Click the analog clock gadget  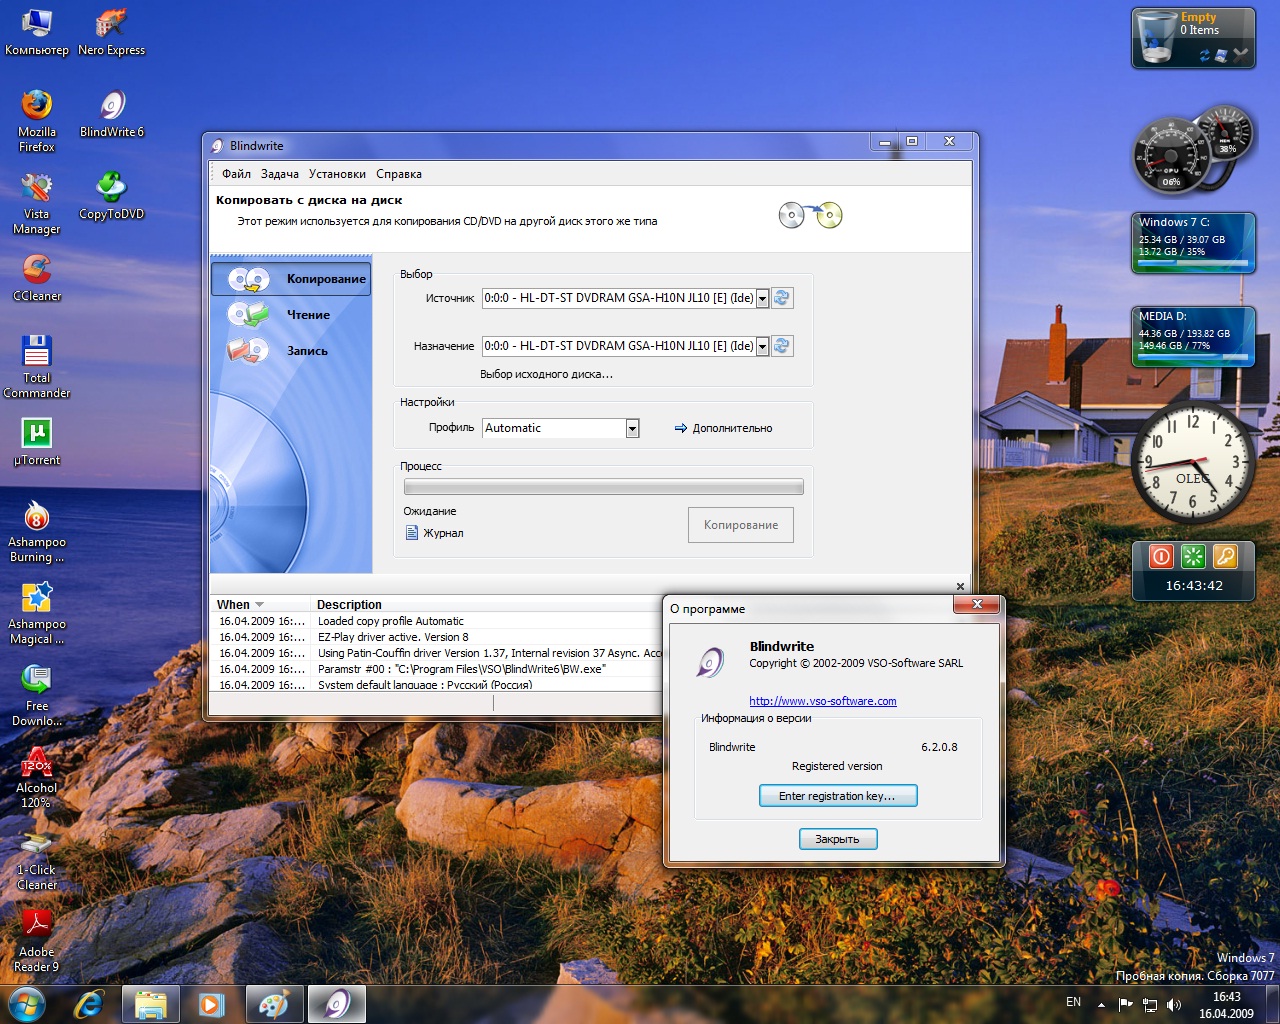point(1193,462)
